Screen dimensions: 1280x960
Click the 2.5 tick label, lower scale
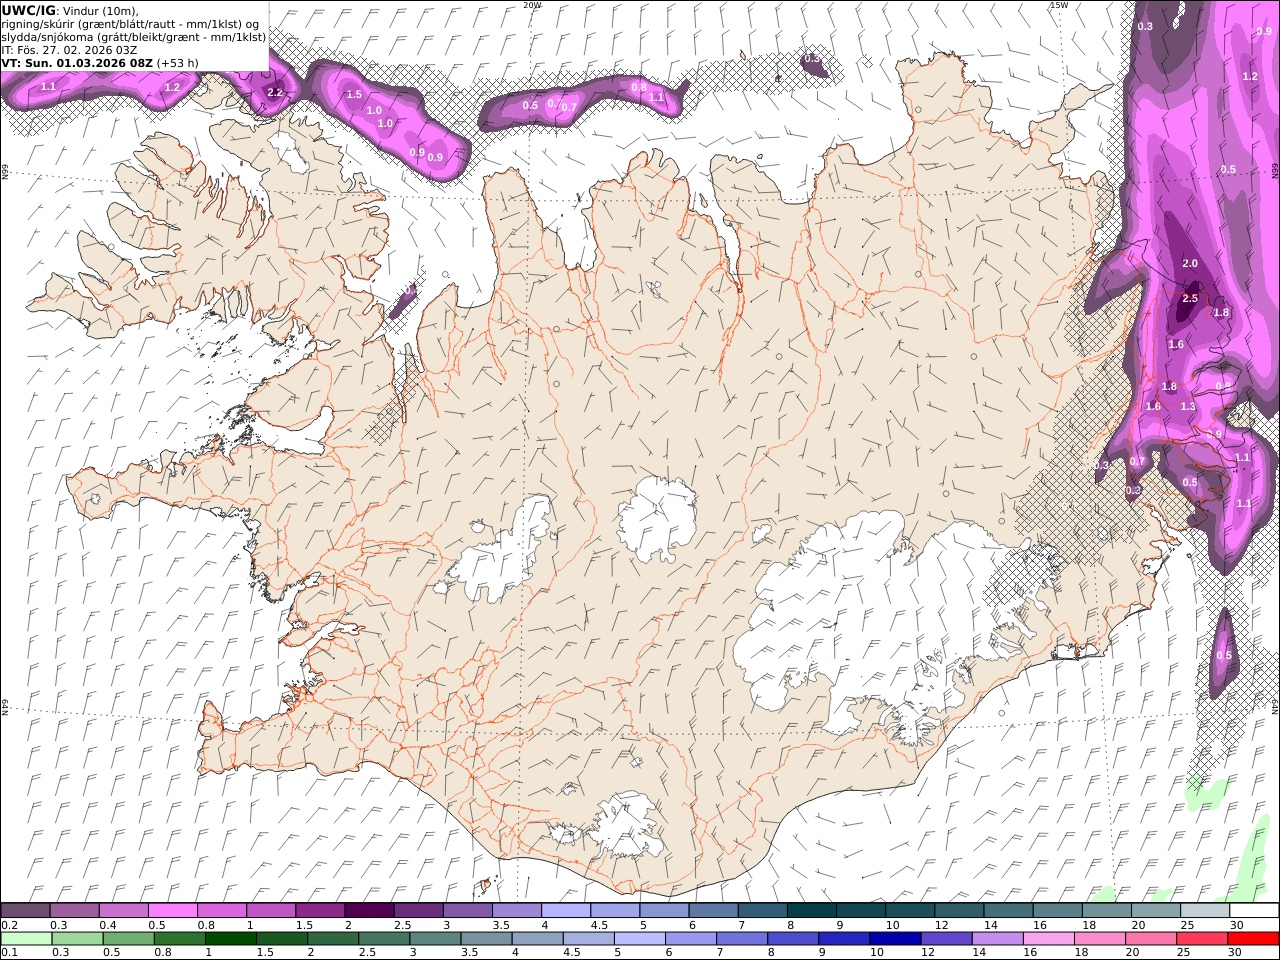coord(367,953)
